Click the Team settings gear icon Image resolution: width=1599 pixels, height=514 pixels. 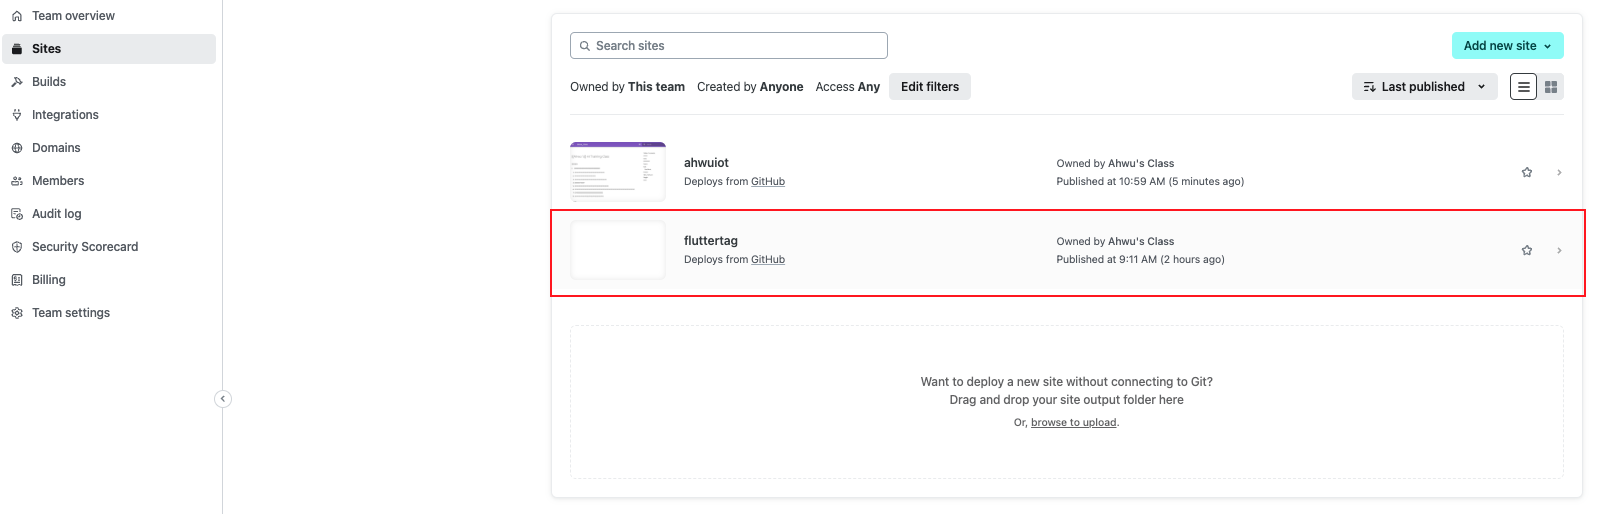pyautogui.click(x=17, y=313)
